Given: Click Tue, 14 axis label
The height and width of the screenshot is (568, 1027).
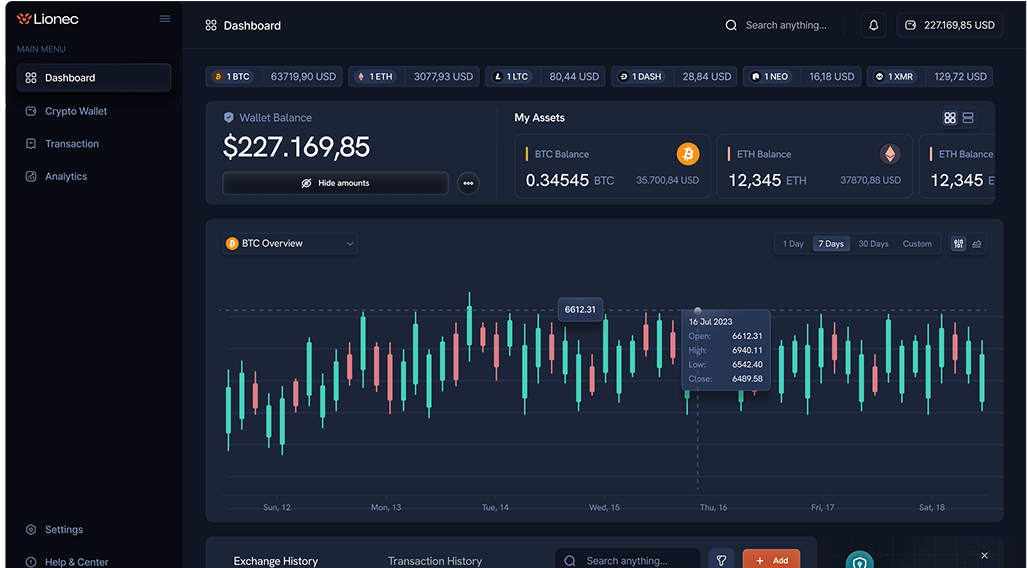Looking at the screenshot, I should [x=495, y=508].
